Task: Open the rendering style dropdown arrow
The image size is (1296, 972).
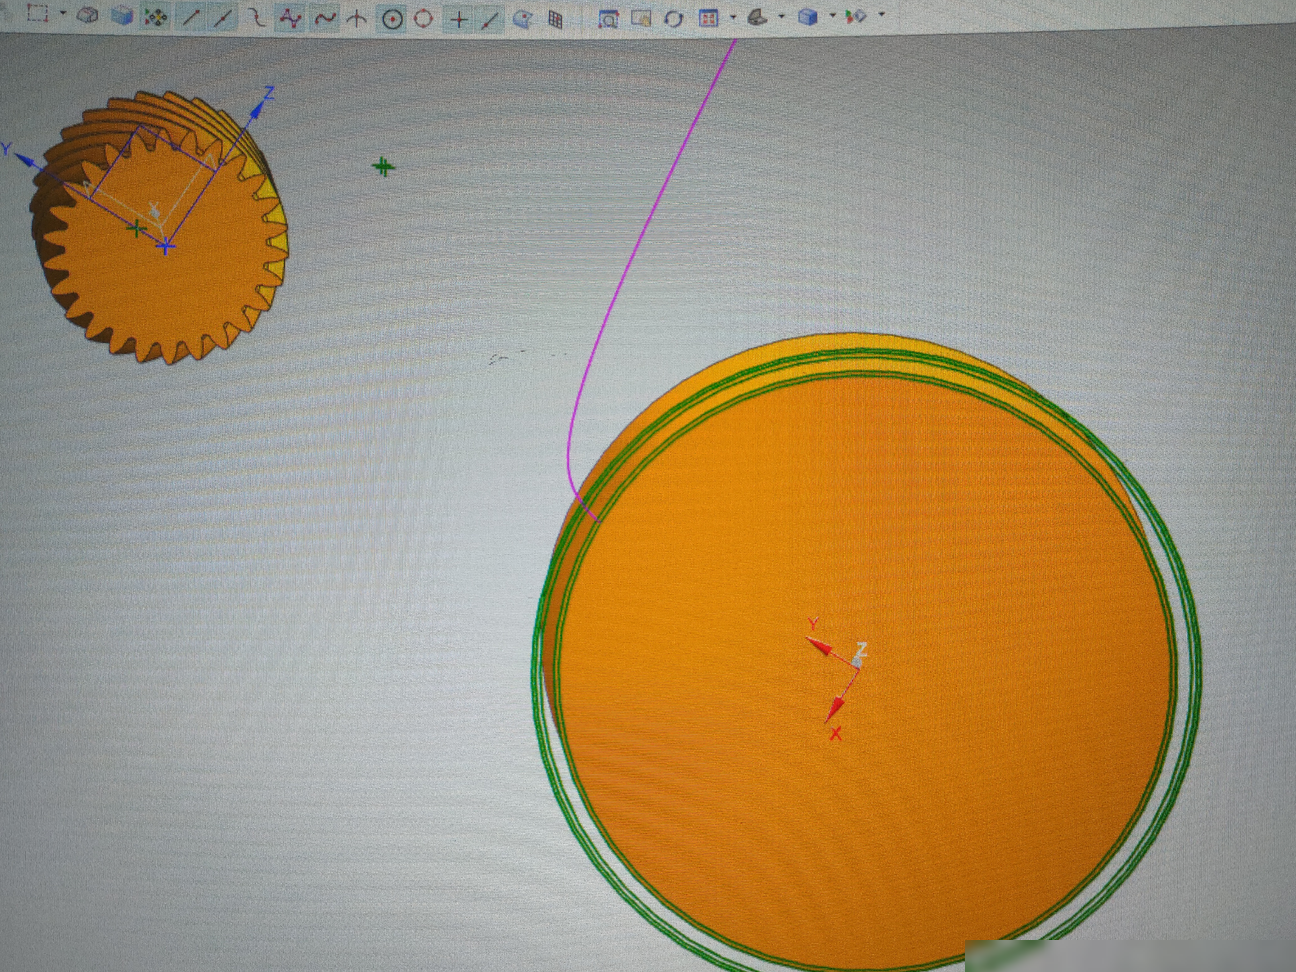Action: coord(781,17)
